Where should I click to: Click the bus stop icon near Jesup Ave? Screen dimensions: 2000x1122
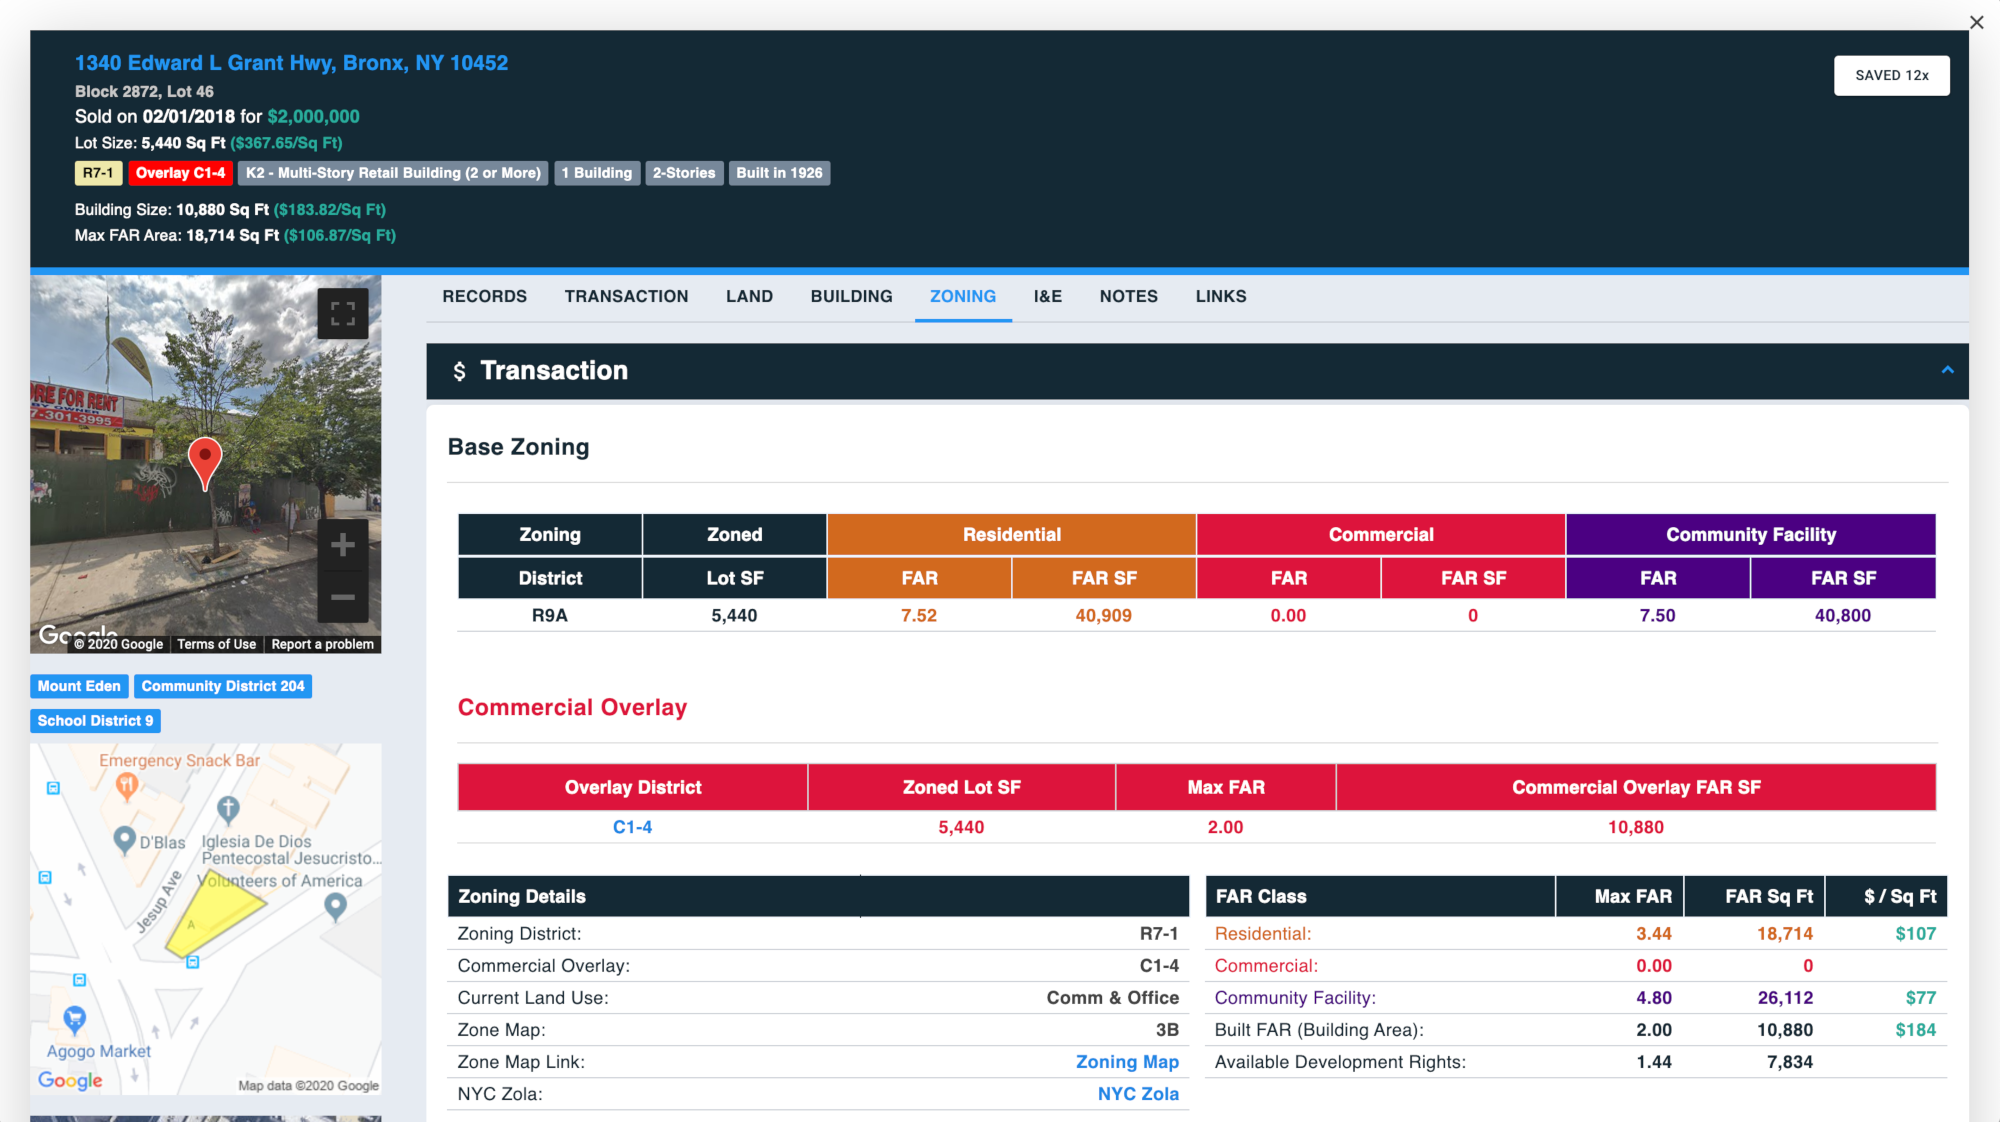coord(192,962)
